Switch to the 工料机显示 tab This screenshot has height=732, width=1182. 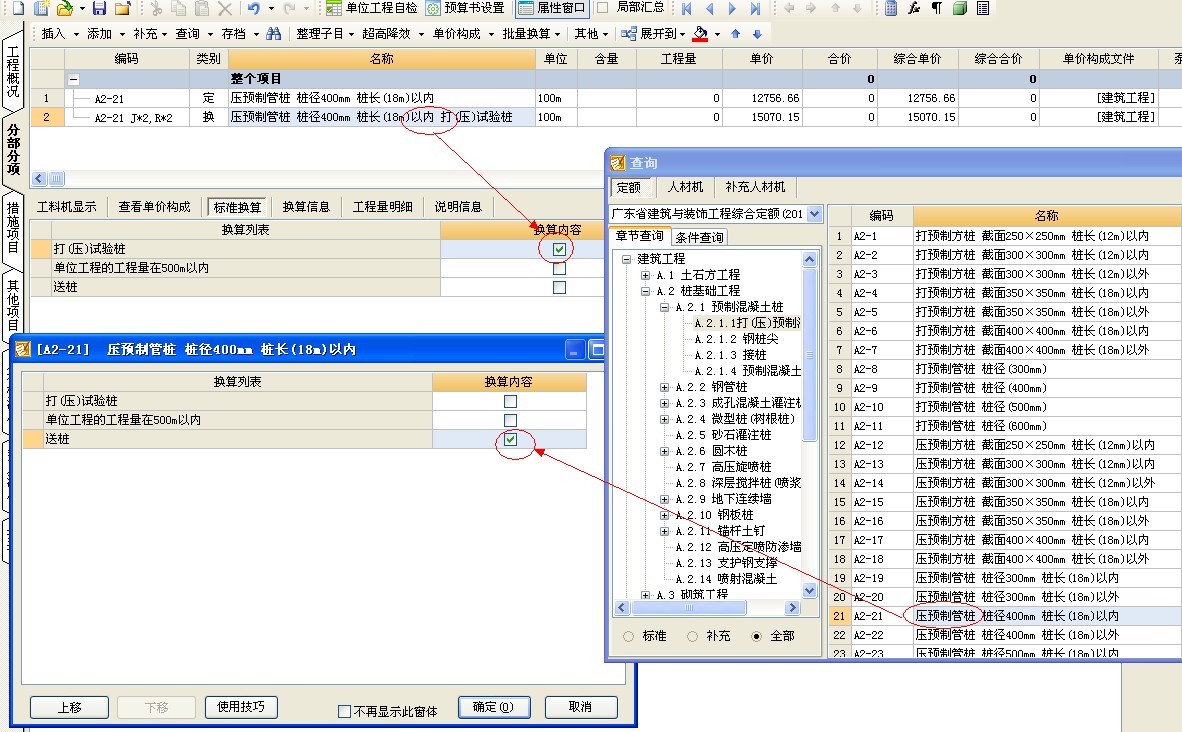66,207
